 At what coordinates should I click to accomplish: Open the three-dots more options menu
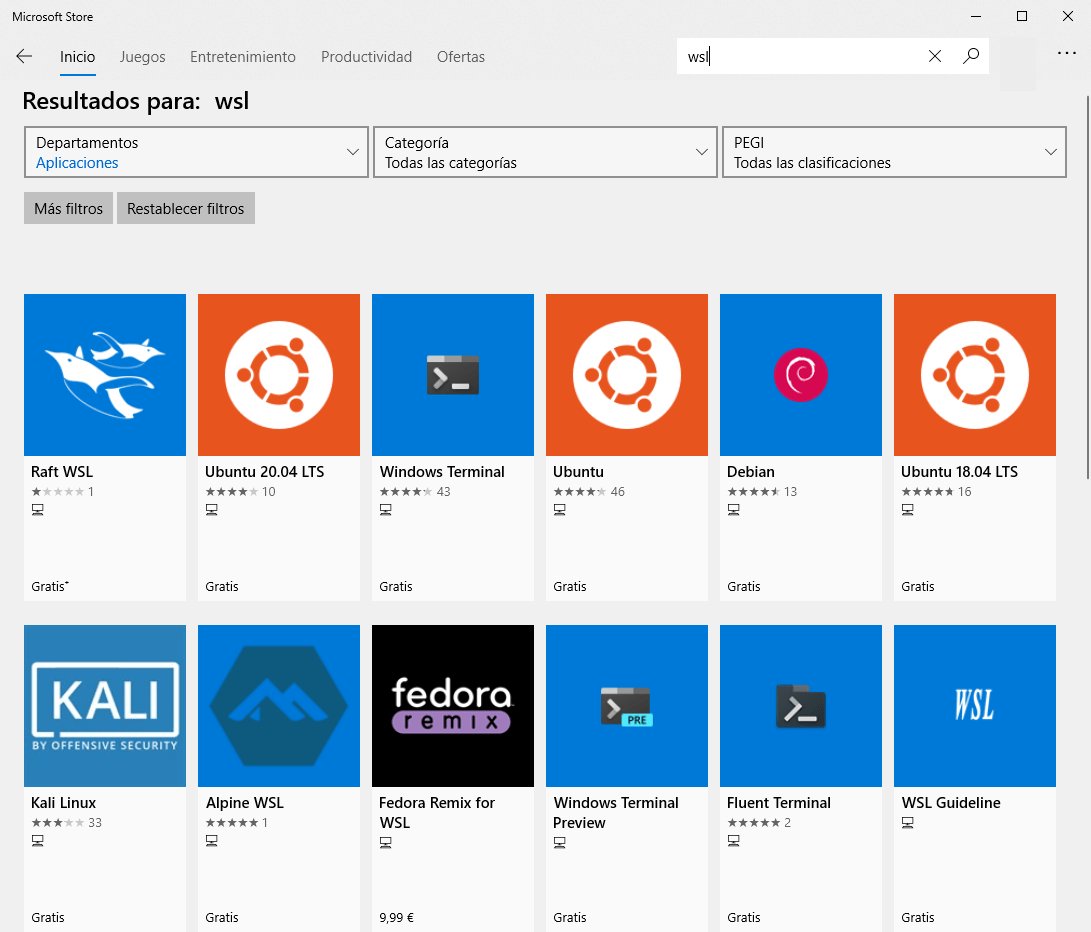(x=1066, y=53)
